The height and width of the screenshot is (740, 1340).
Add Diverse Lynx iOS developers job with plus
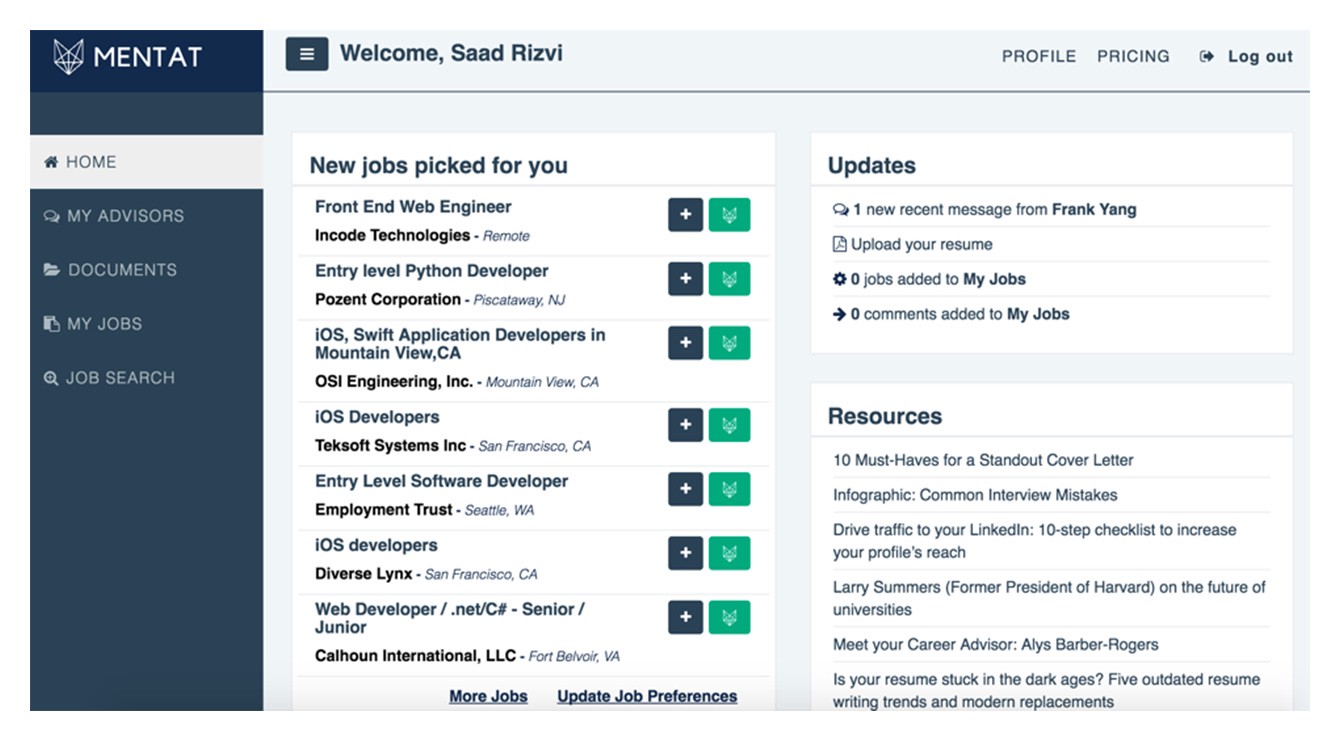pyautogui.click(x=685, y=553)
